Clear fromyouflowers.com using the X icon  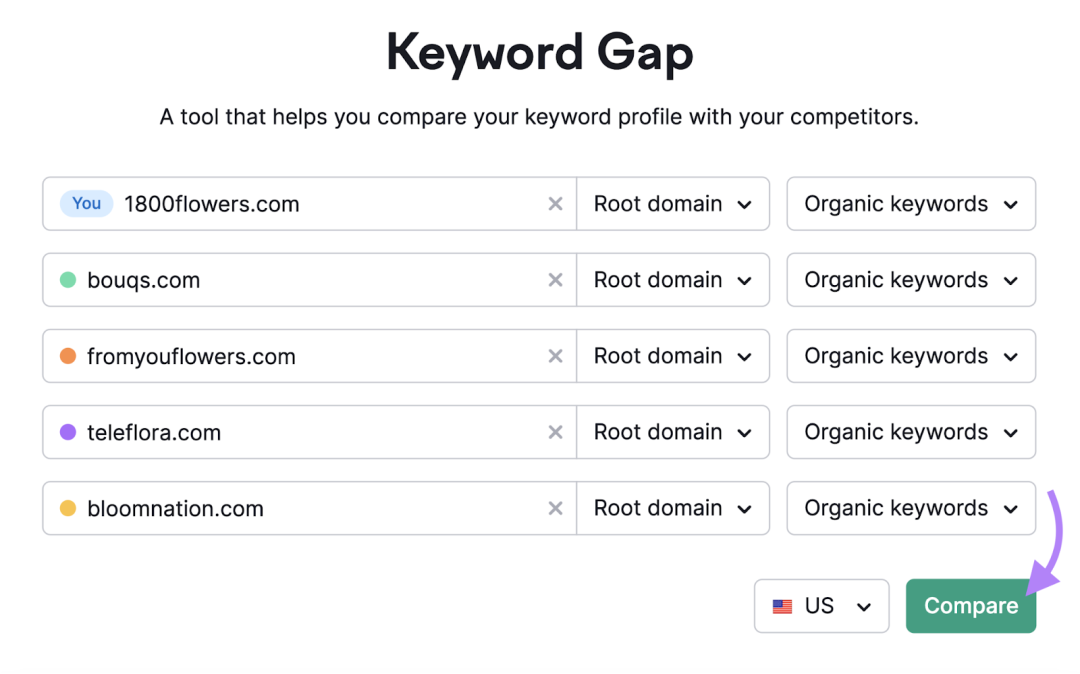click(555, 356)
